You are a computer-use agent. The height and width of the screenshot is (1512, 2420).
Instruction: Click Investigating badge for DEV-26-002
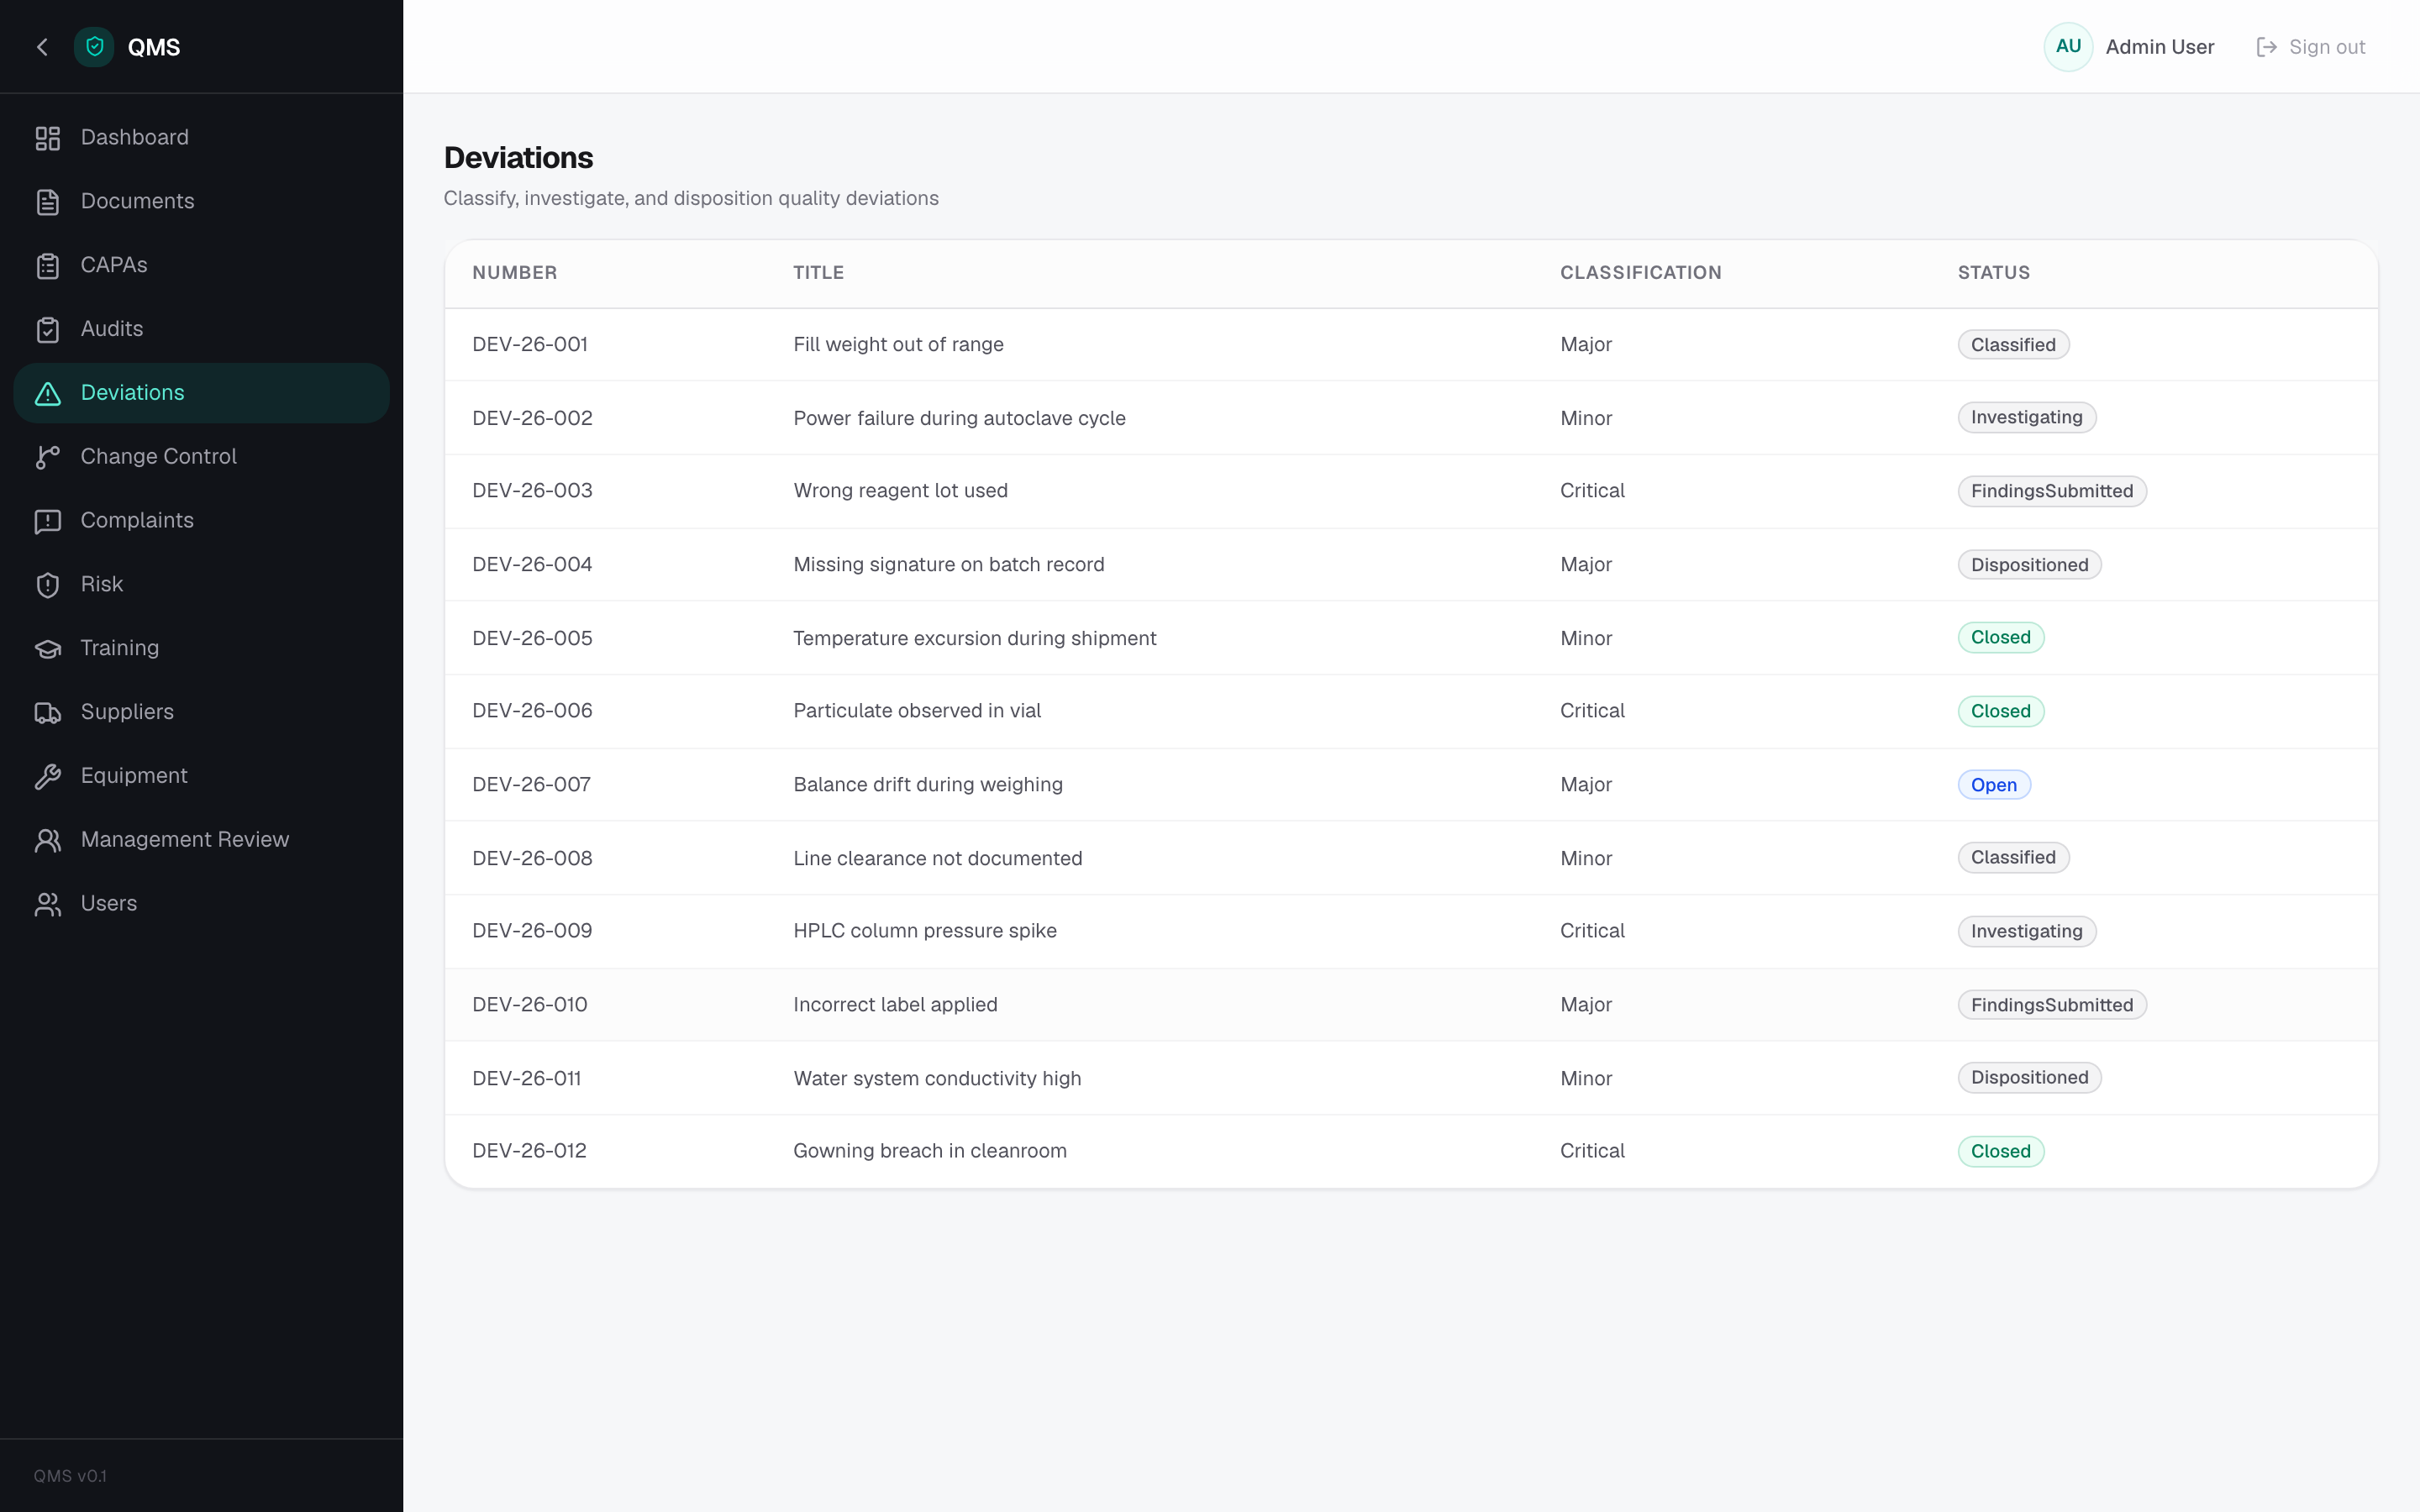(2026, 417)
